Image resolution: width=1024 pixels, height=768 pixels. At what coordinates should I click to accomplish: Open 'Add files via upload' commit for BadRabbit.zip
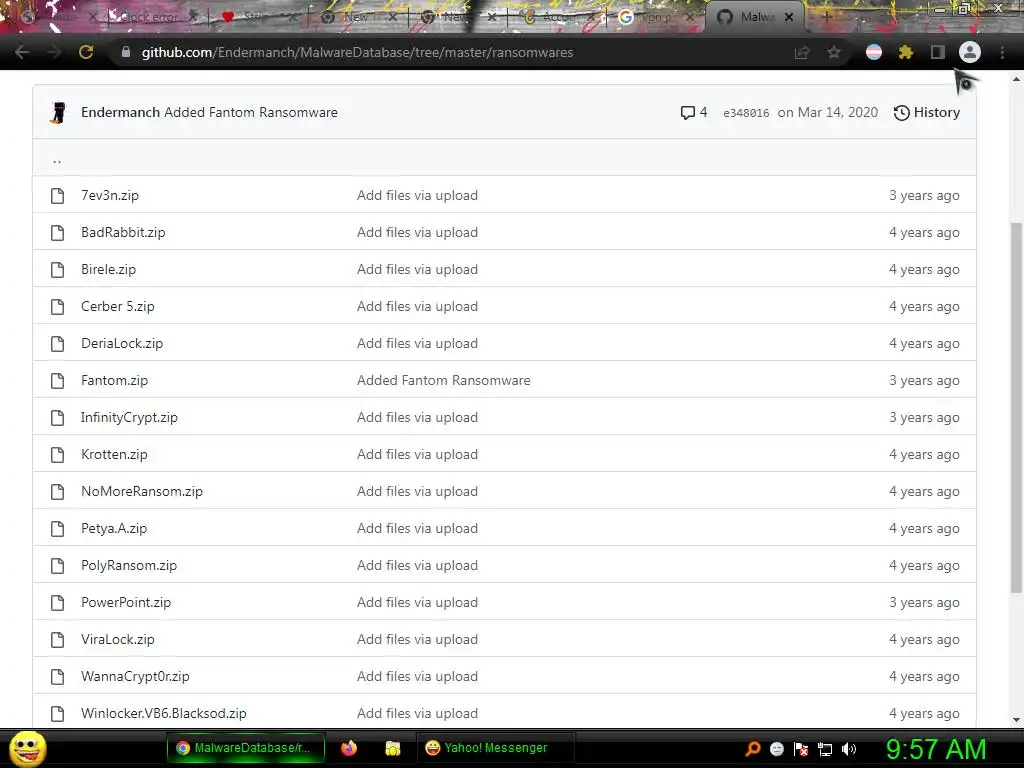pos(417,232)
